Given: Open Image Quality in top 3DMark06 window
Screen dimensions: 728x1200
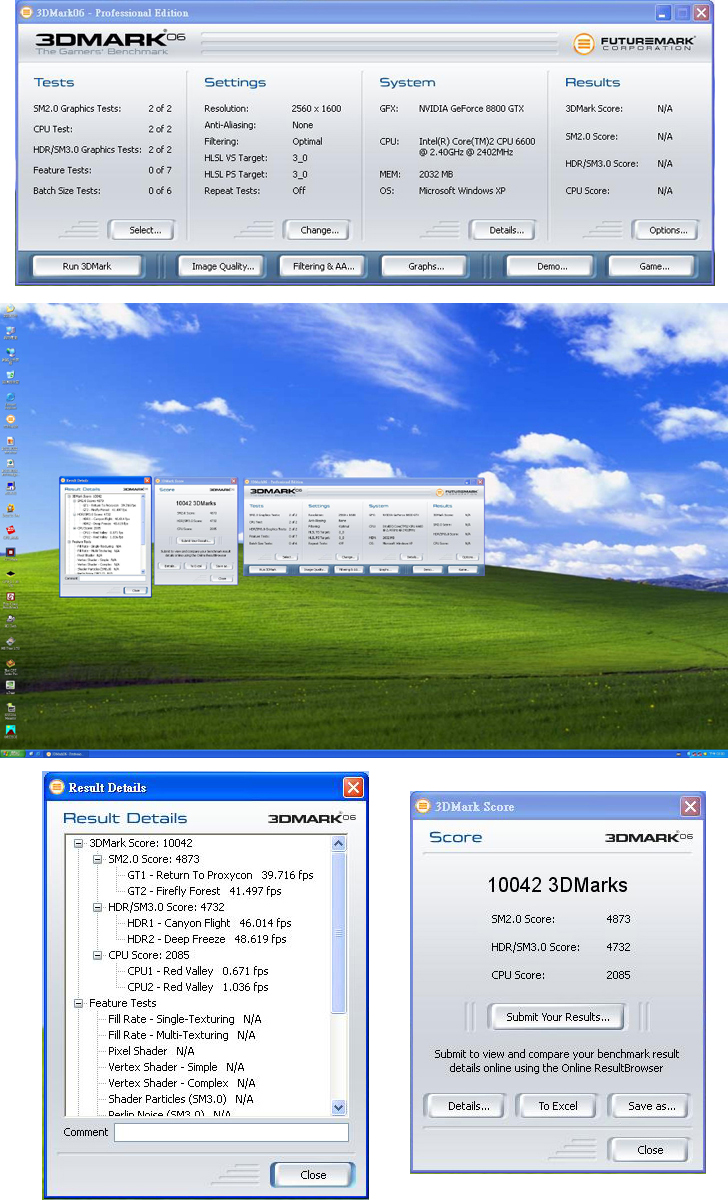Looking at the screenshot, I should (x=222, y=267).
